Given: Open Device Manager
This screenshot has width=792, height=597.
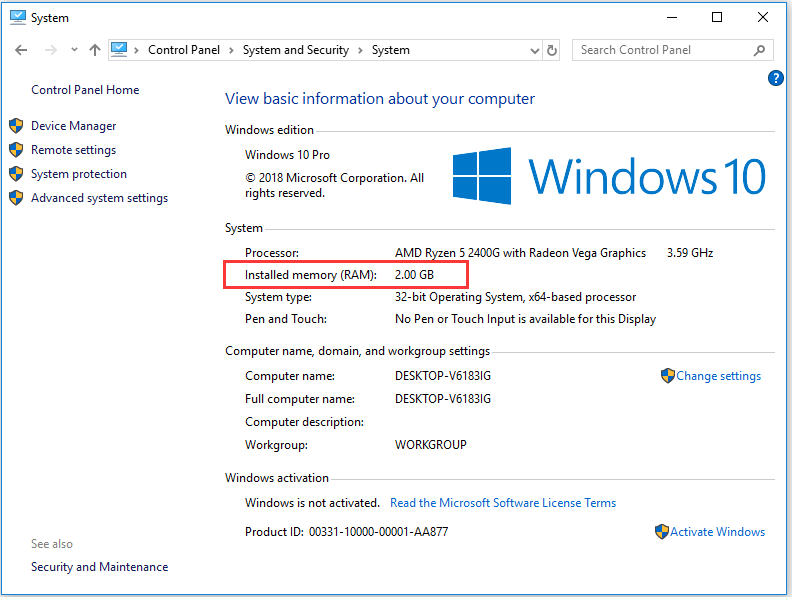Looking at the screenshot, I should tap(73, 126).
